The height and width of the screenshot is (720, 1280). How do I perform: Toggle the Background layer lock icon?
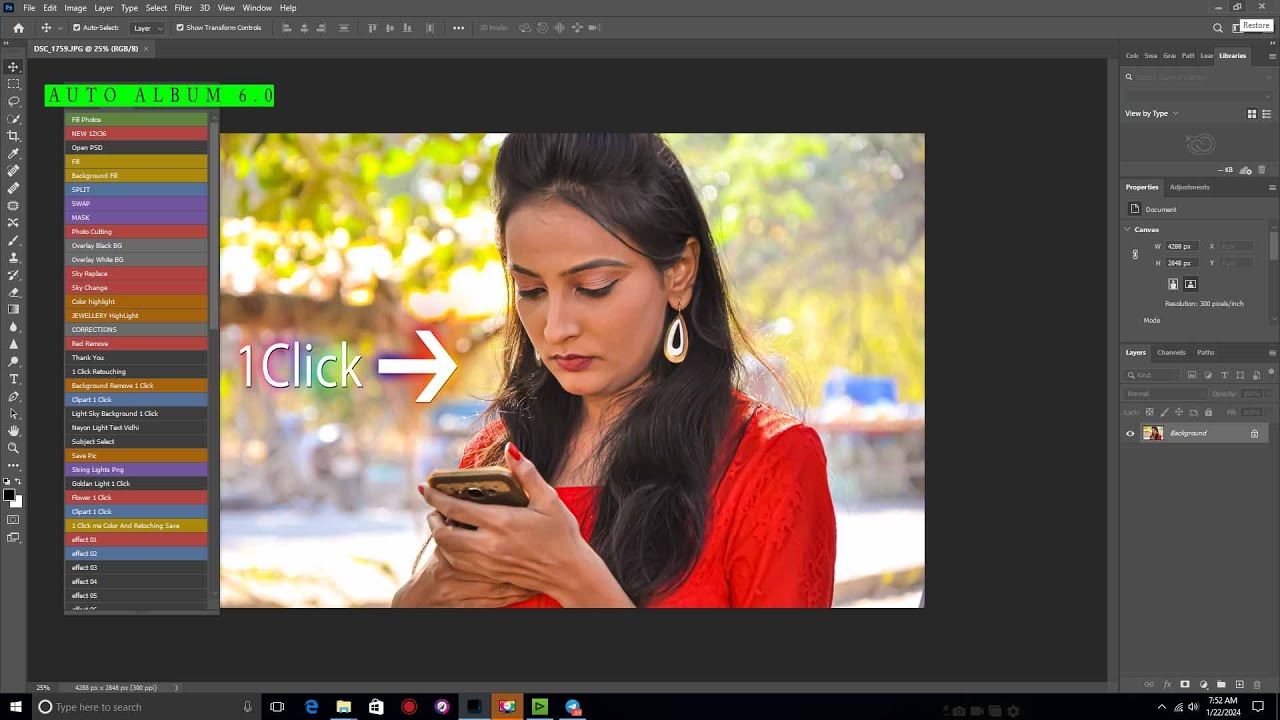[x=1254, y=433]
